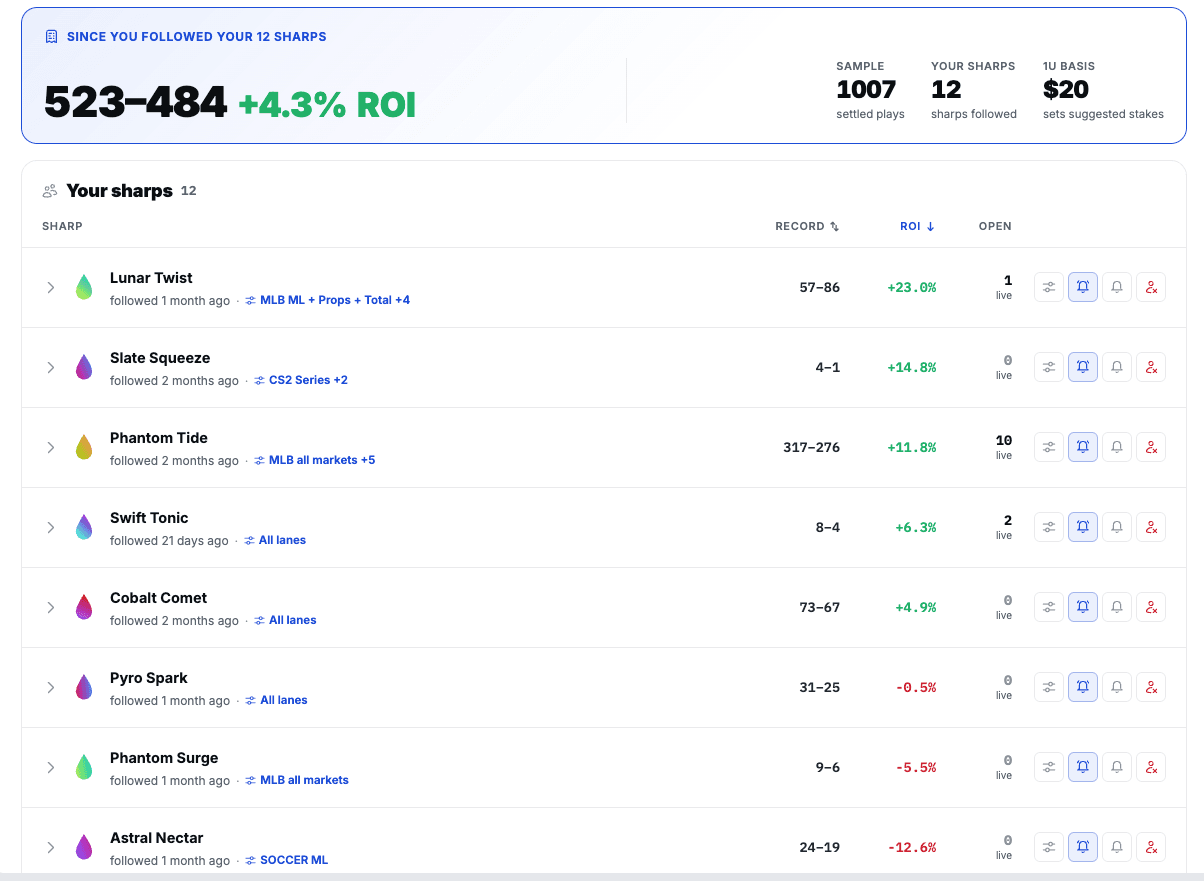Expand the Astral Nectar row
This screenshot has width=1204, height=881.
tap(50, 847)
